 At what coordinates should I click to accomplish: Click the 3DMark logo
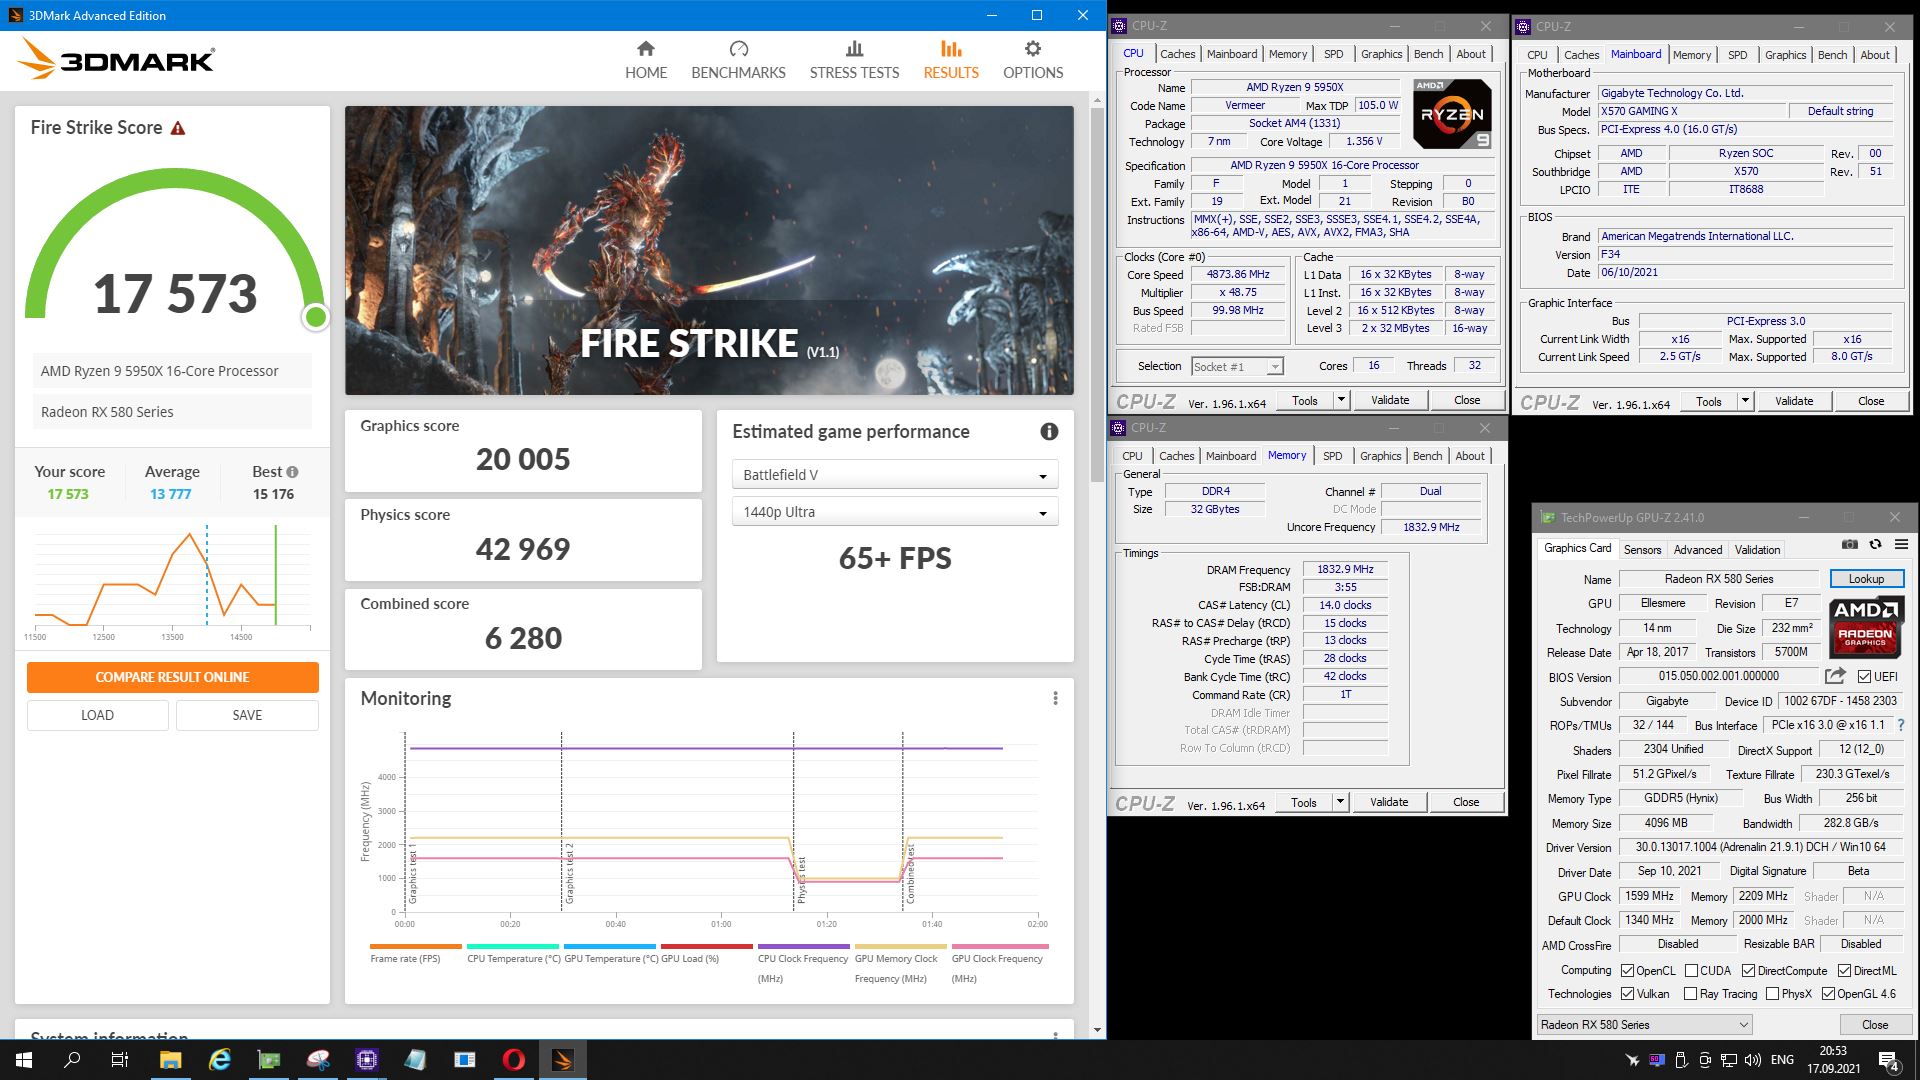pyautogui.click(x=115, y=60)
